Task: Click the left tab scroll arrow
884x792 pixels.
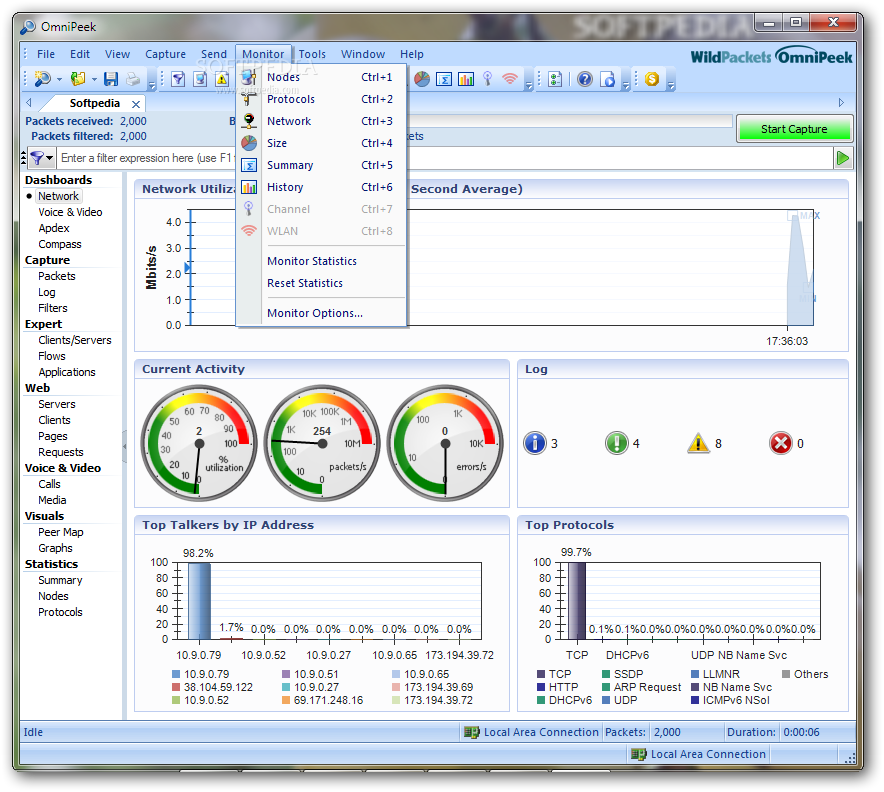Action: tap(29, 103)
